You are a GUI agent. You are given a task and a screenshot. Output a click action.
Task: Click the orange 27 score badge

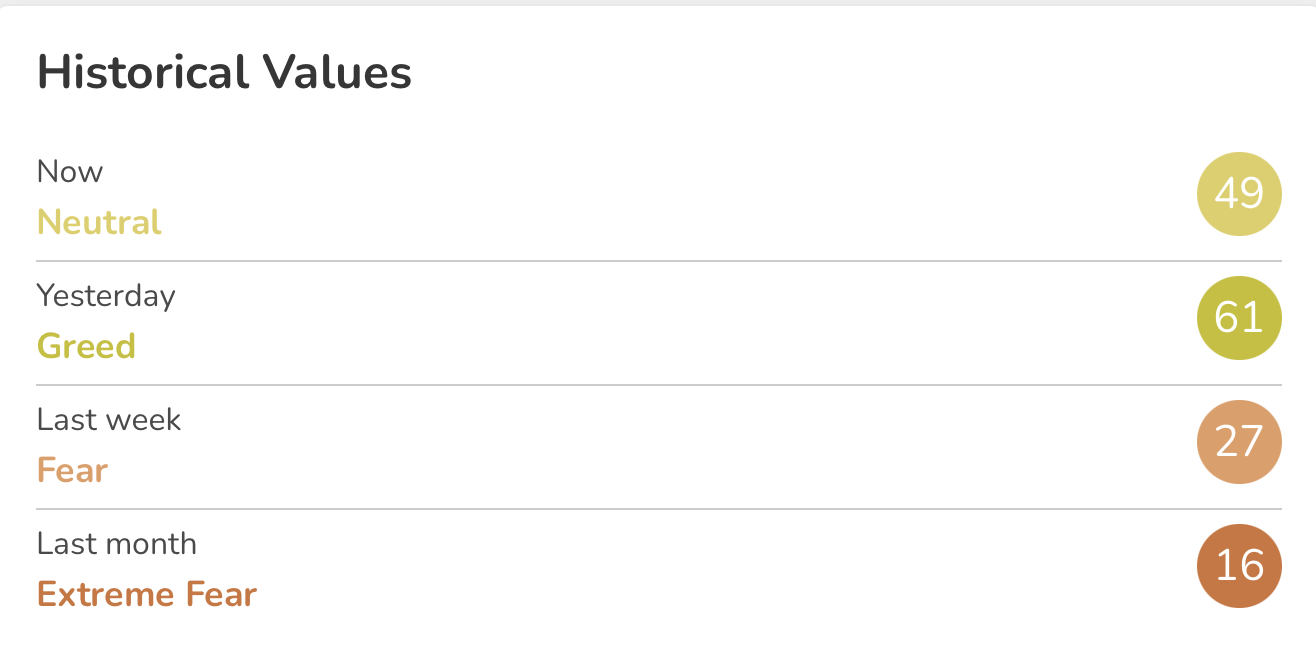click(1239, 442)
